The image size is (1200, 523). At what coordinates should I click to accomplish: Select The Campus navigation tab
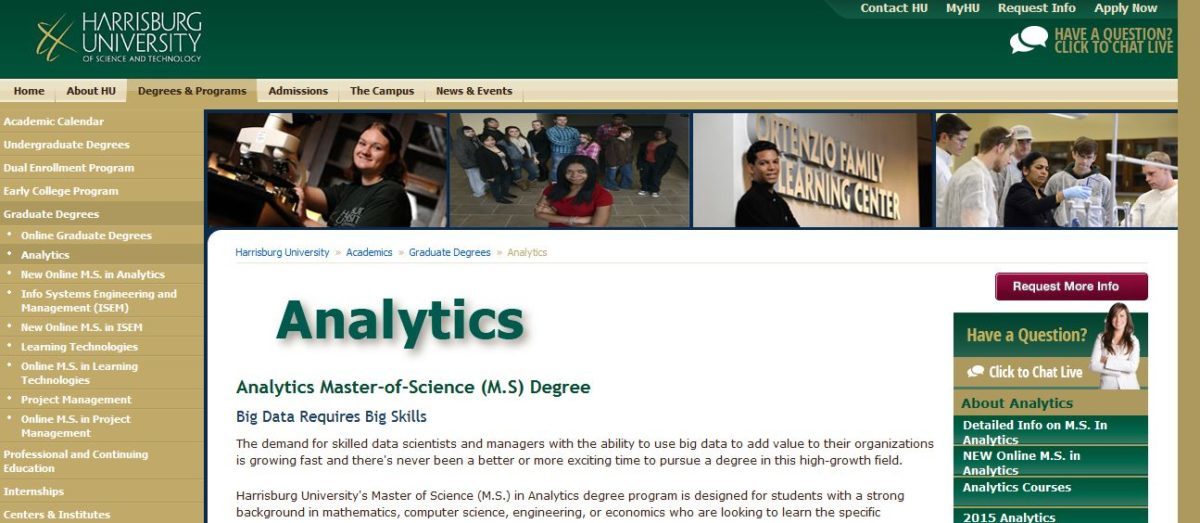pyautogui.click(x=382, y=91)
